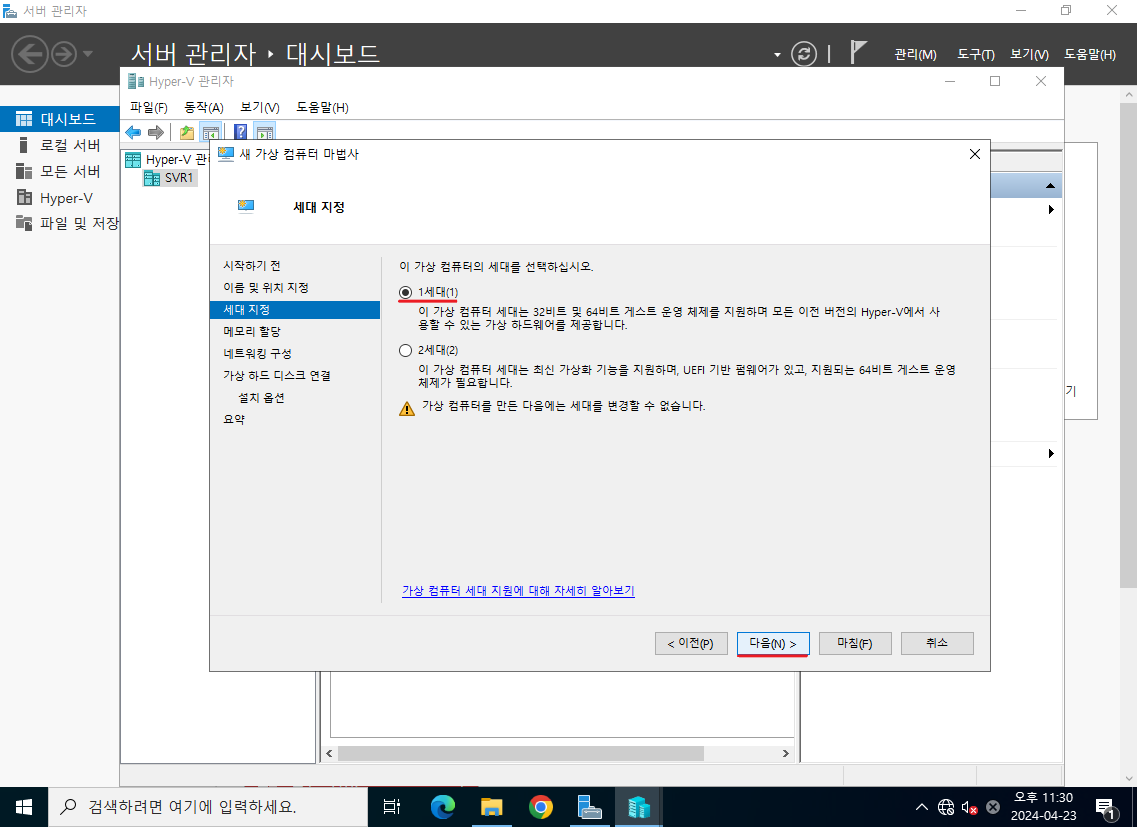Maximize the Hyper-V 관리자 window

pyautogui.click(x=995, y=81)
